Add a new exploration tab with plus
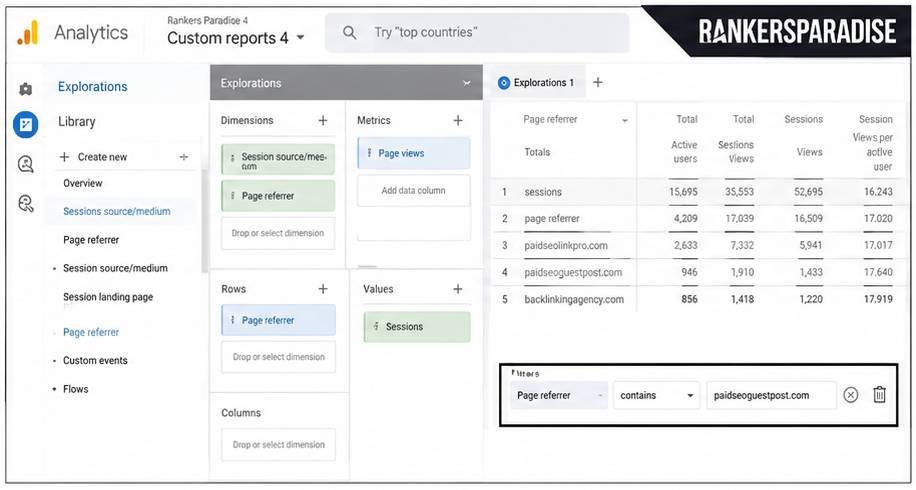916x490 pixels. click(598, 82)
